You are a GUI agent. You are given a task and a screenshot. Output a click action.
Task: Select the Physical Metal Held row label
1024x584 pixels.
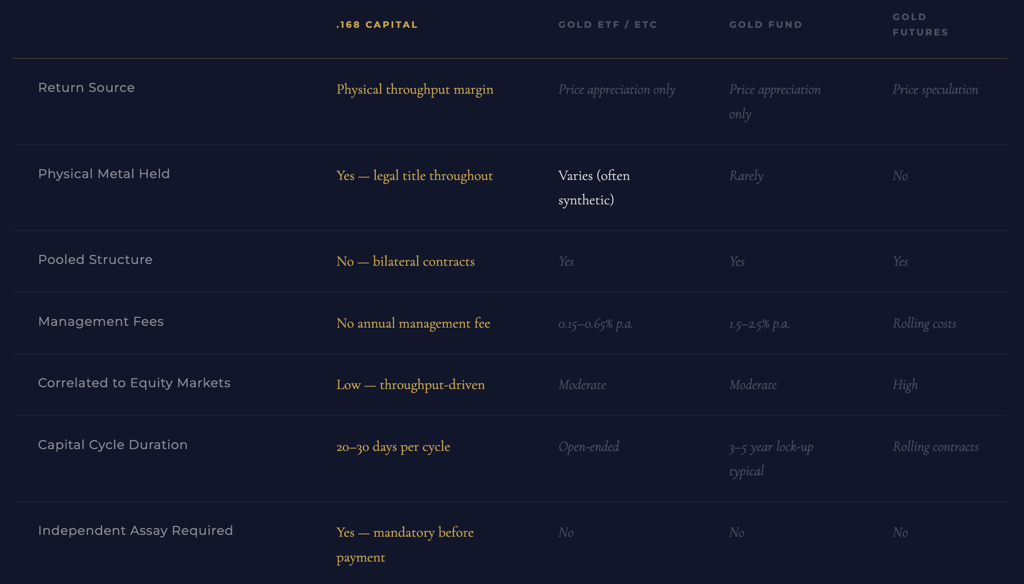pyautogui.click(x=104, y=174)
